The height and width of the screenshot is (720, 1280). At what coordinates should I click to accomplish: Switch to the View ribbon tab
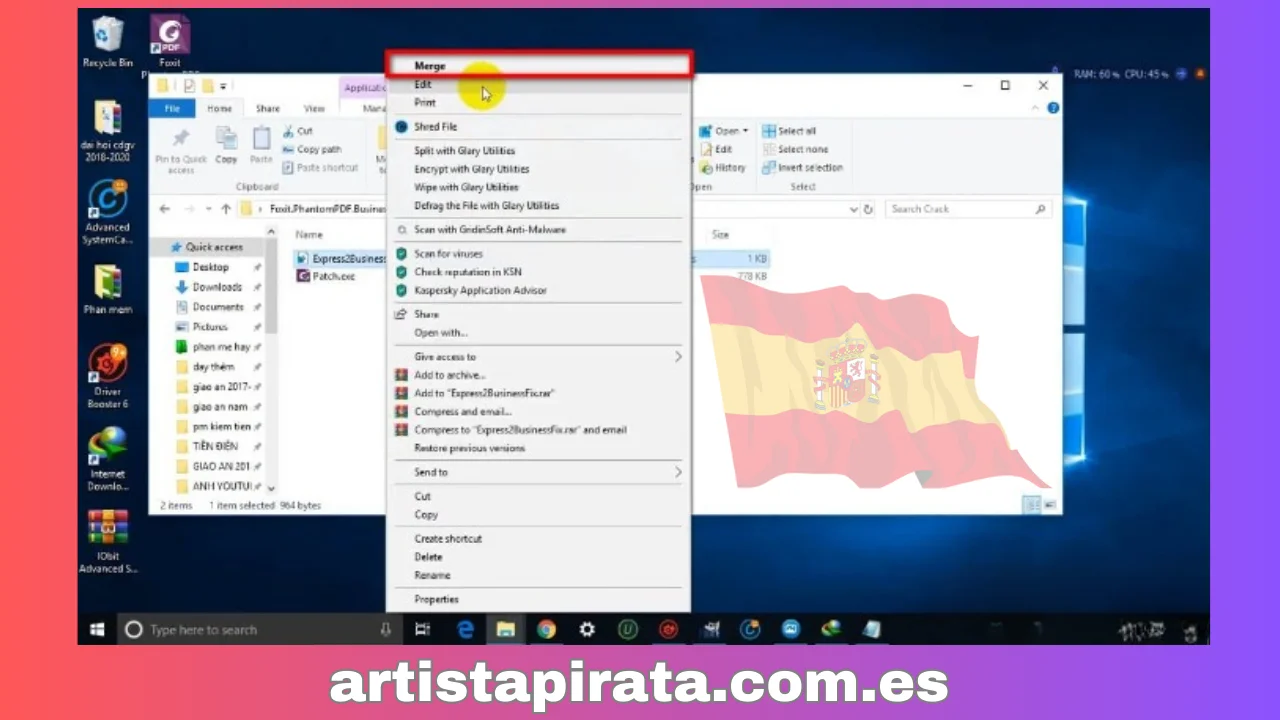pos(314,108)
